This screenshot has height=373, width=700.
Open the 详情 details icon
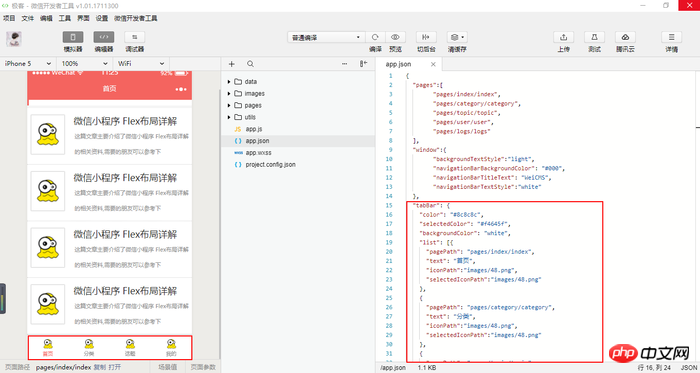point(671,37)
